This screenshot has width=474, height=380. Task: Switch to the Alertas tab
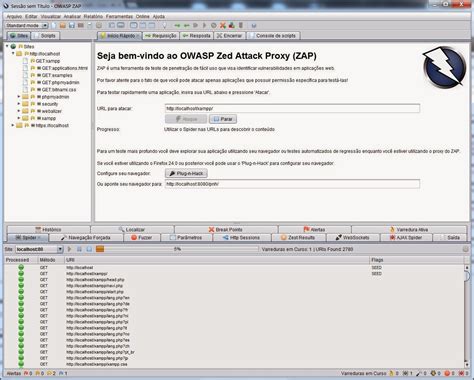click(314, 229)
